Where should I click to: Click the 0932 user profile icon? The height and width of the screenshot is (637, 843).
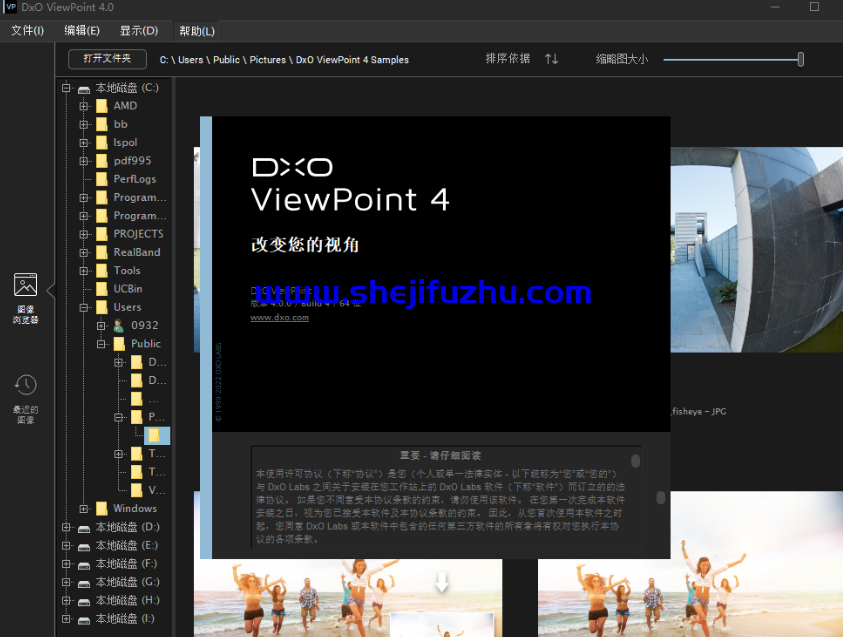coord(119,325)
